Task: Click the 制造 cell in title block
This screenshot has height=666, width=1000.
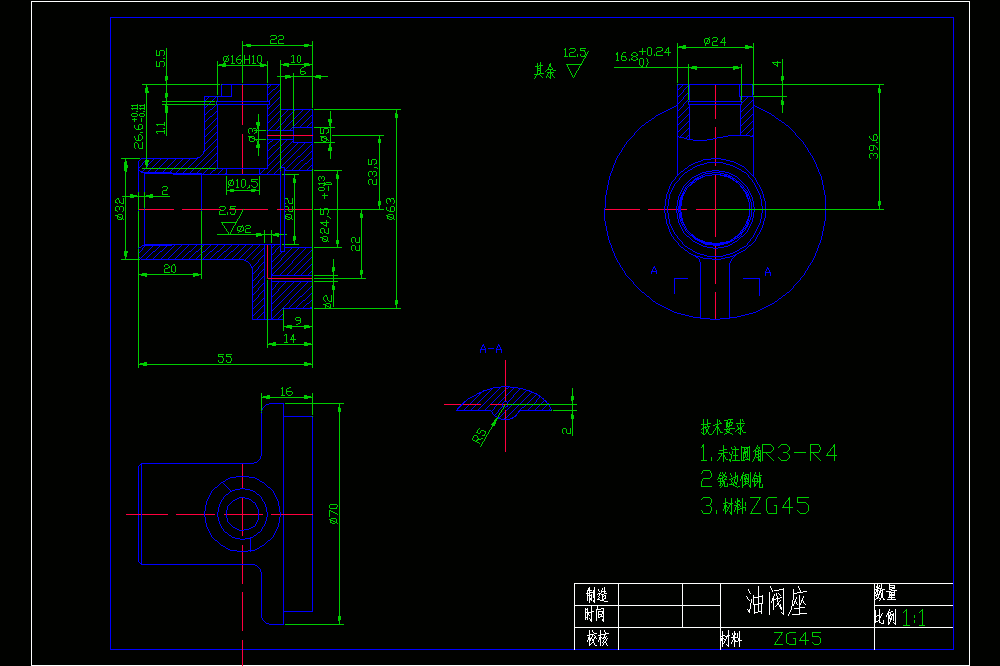Action: click(597, 595)
